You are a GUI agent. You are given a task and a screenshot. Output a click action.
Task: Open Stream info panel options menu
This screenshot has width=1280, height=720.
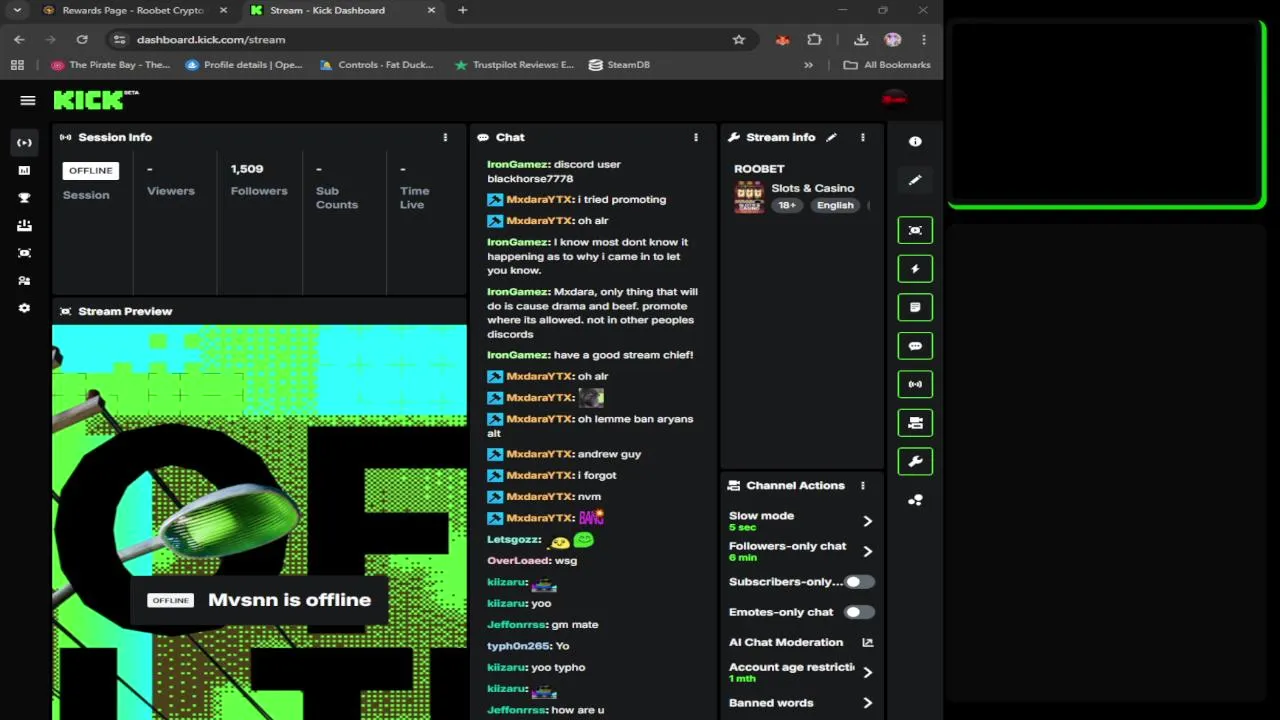pyautogui.click(x=863, y=137)
